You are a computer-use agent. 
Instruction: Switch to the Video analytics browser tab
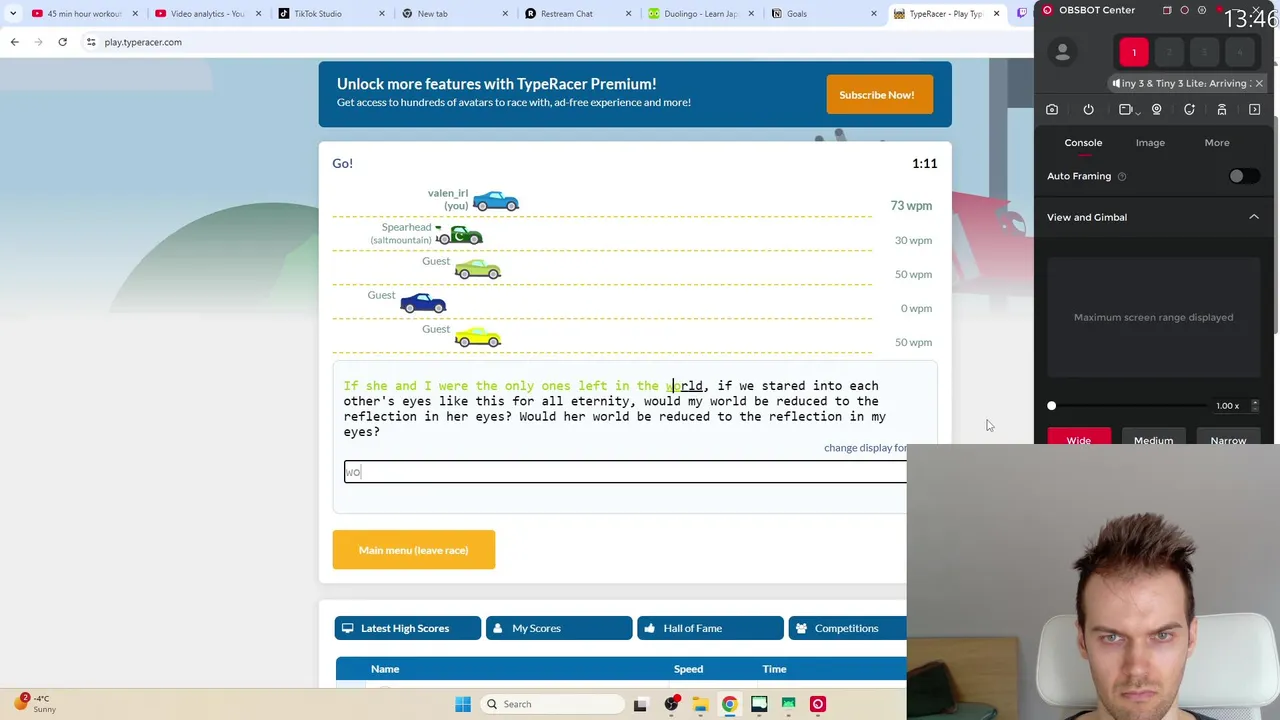[207, 14]
